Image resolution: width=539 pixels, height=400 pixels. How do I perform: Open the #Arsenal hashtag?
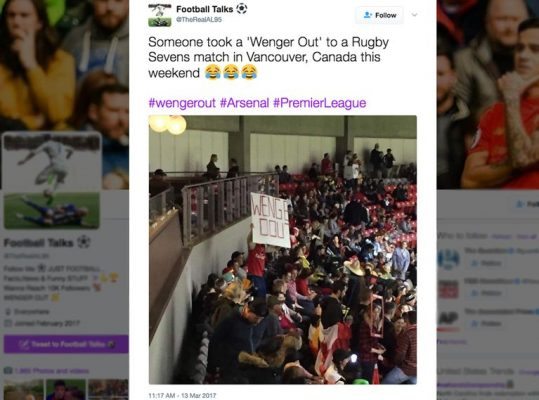point(245,103)
